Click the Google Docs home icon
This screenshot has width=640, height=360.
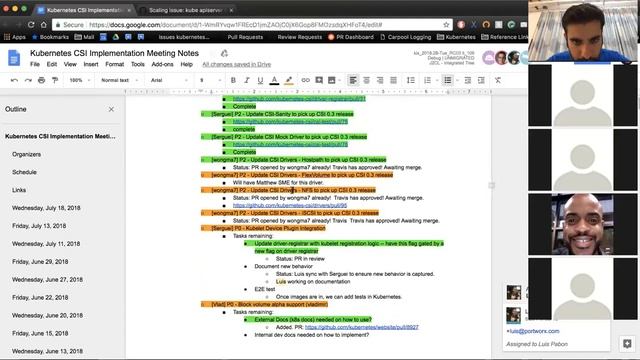pos(14,58)
